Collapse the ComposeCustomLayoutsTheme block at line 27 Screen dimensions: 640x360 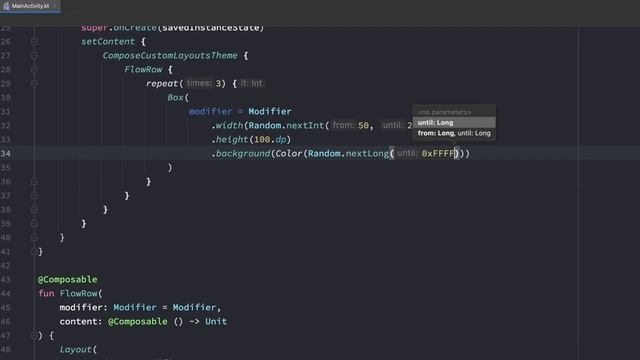tap(34, 56)
